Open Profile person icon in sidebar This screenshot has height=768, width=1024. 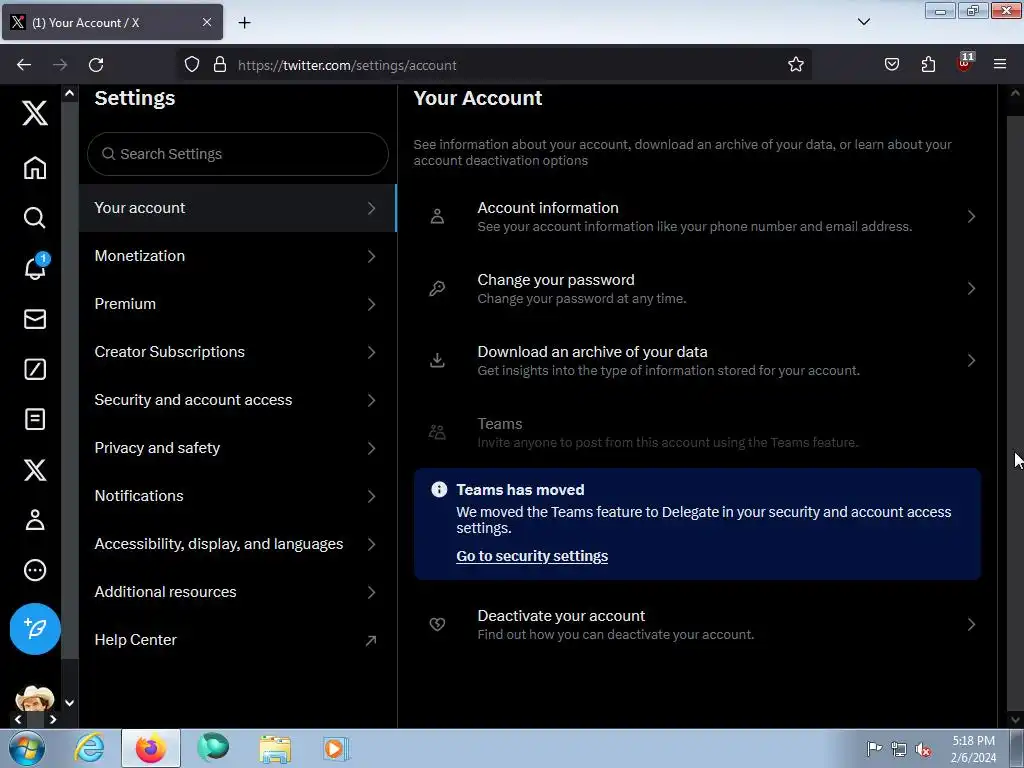pyautogui.click(x=35, y=520)
